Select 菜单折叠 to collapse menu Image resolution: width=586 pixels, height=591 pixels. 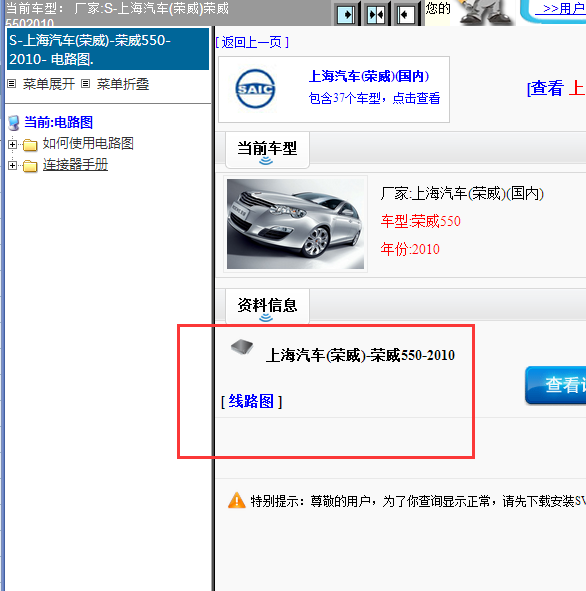coord(123,84)
